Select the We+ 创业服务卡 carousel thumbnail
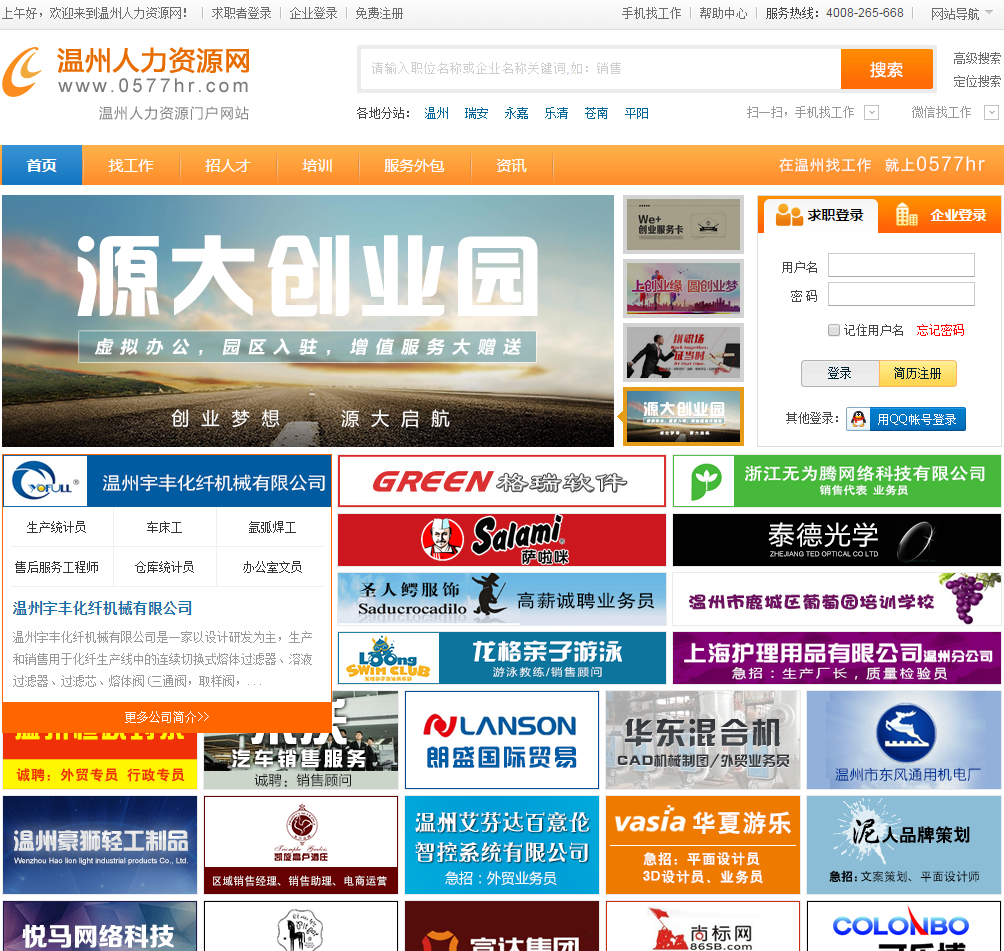This screenshot has width=1004, height=951. coord(683,224)
